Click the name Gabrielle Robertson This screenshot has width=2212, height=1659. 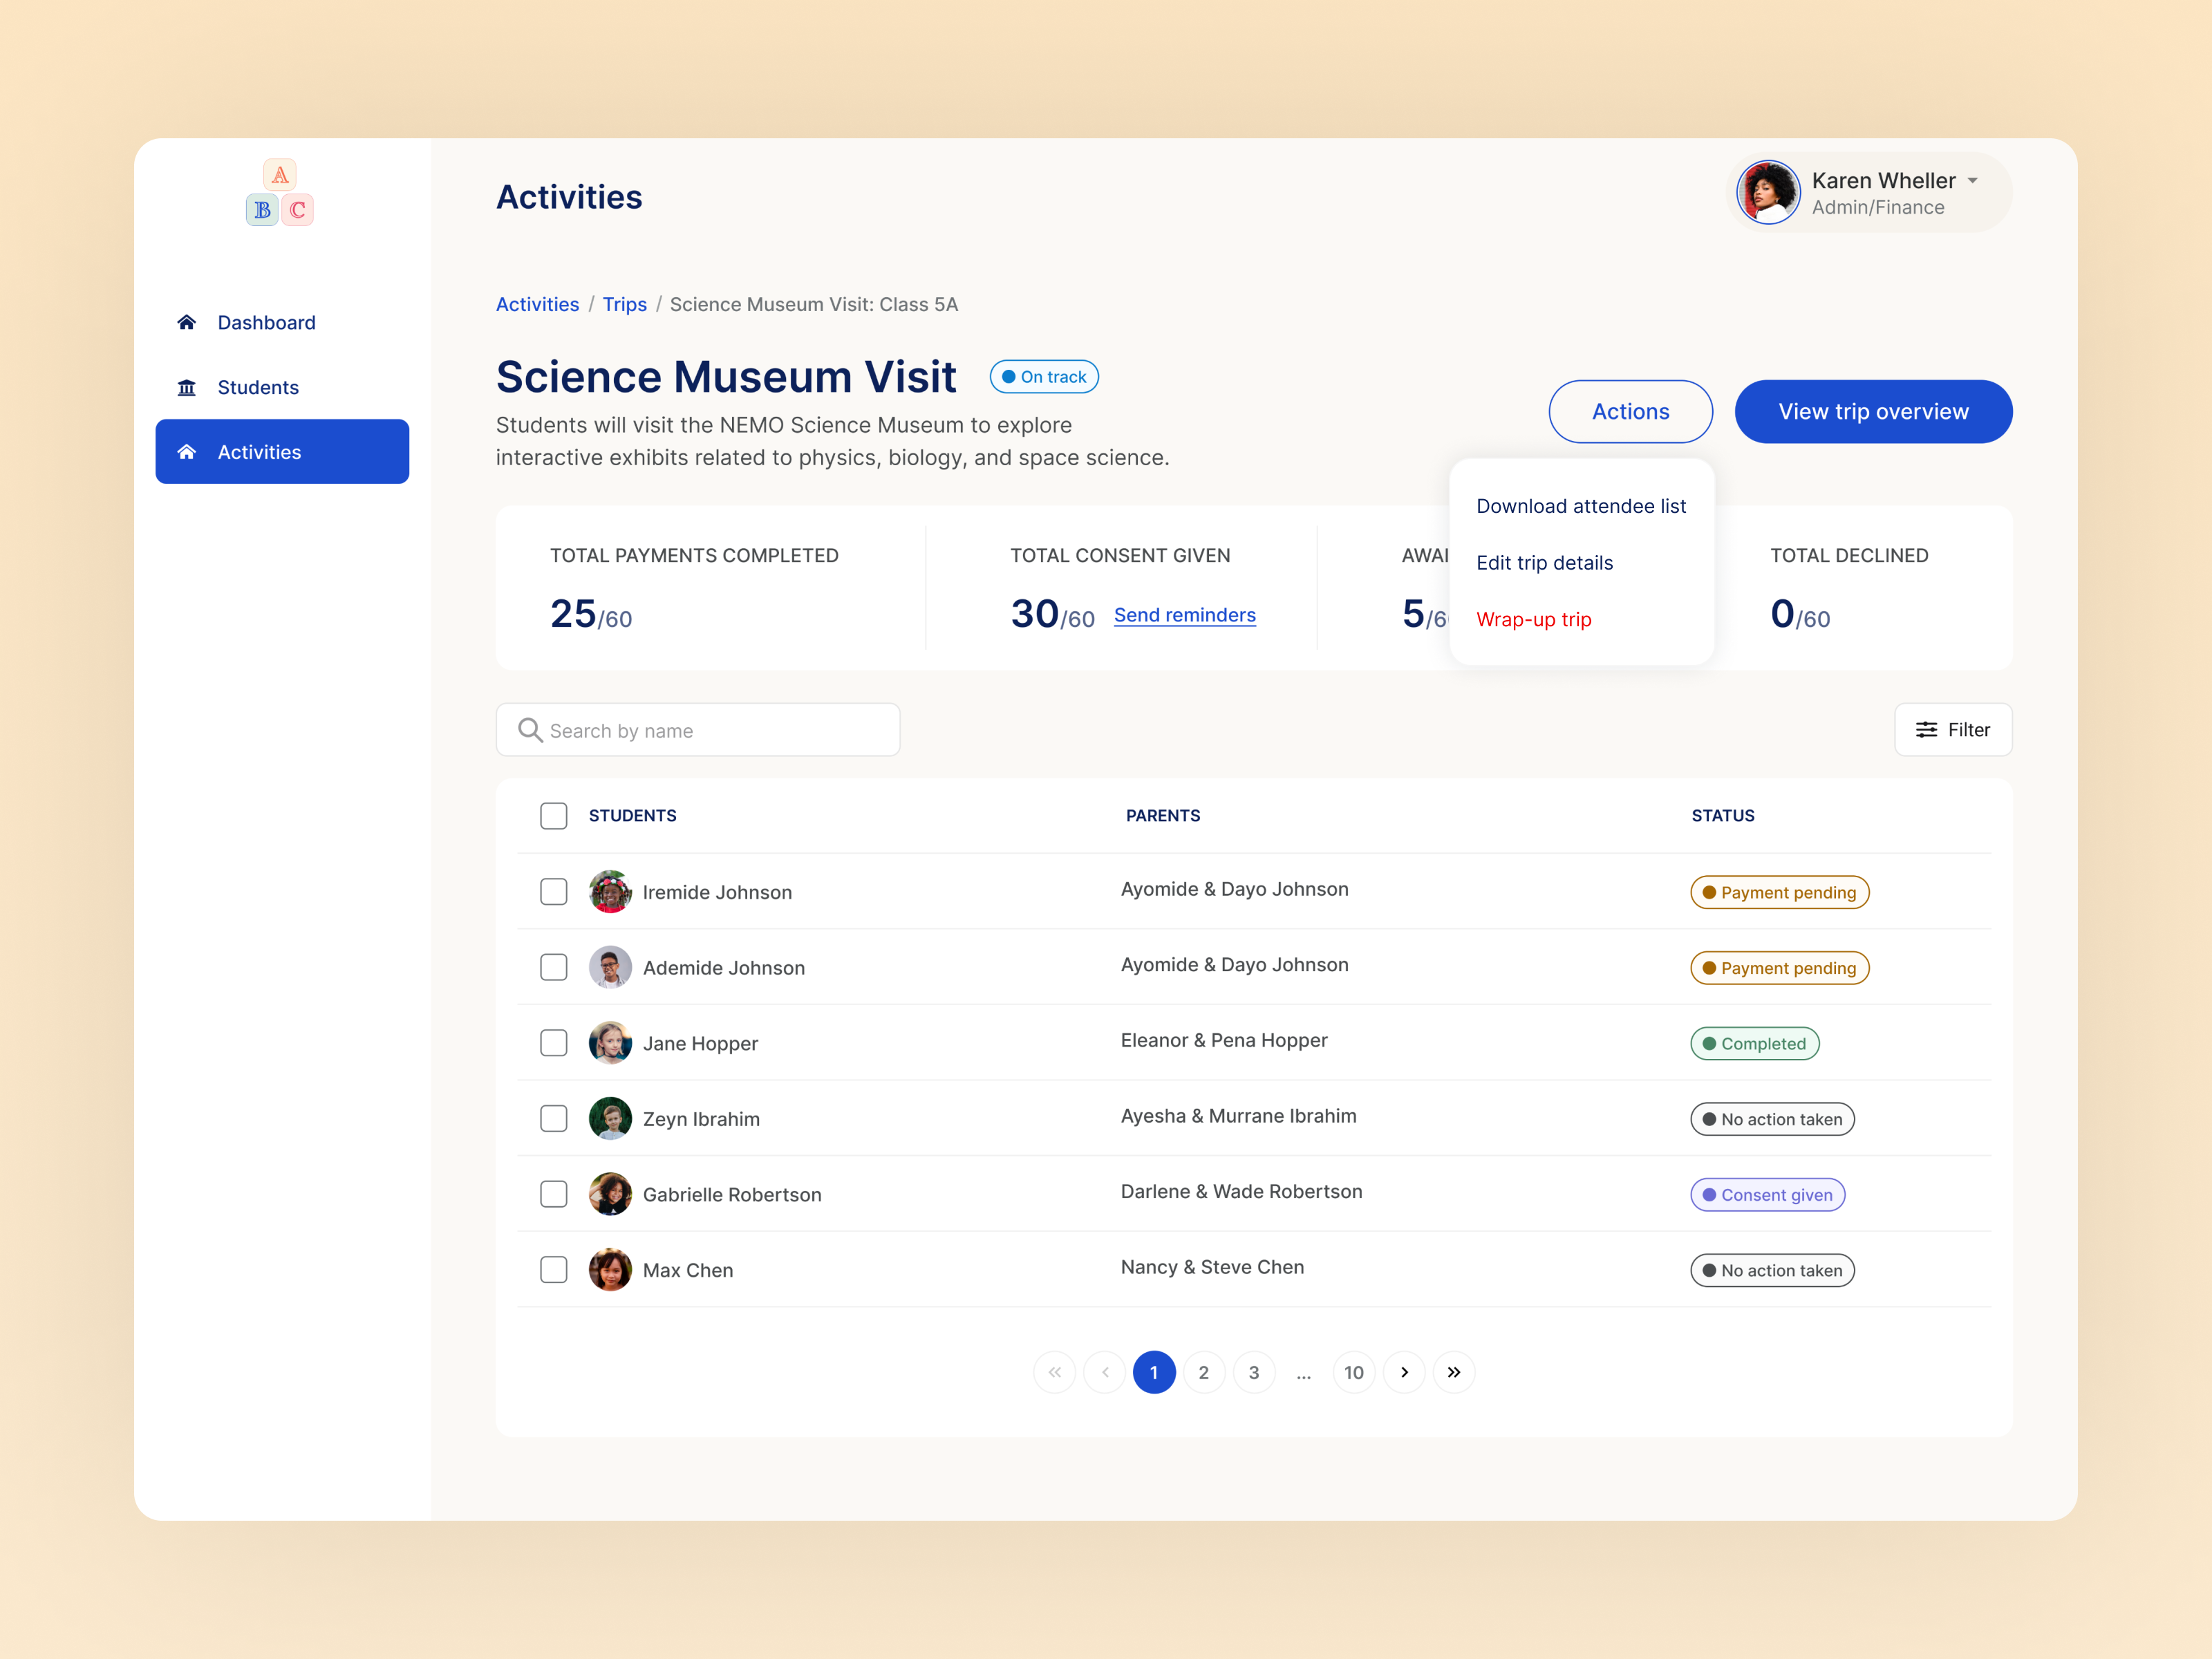coord(732,1194)
